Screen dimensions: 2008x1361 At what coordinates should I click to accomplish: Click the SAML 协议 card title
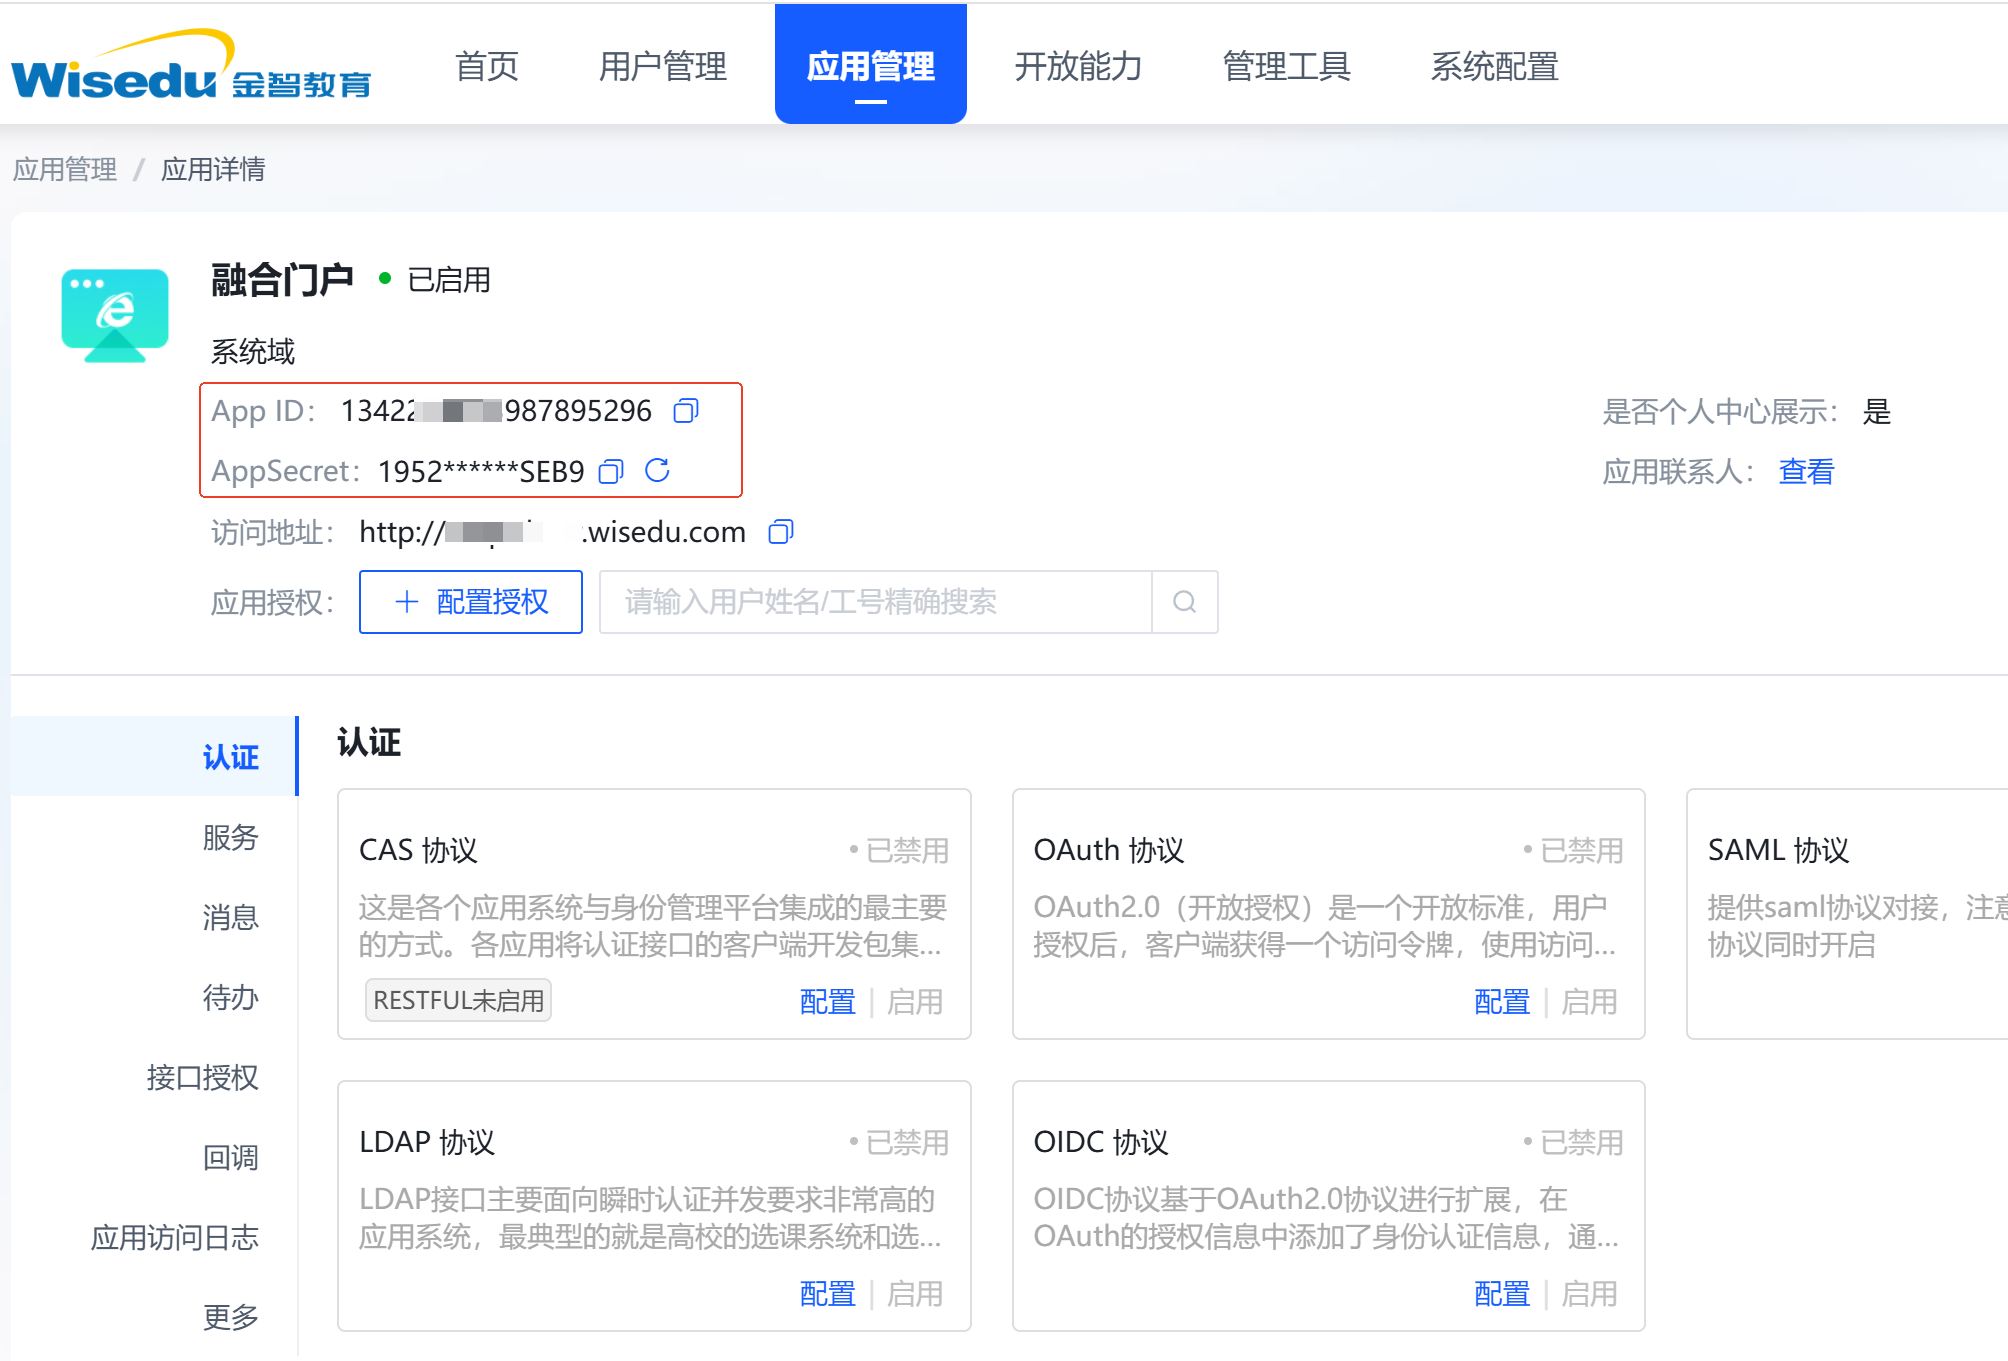tap(1779, 850)
